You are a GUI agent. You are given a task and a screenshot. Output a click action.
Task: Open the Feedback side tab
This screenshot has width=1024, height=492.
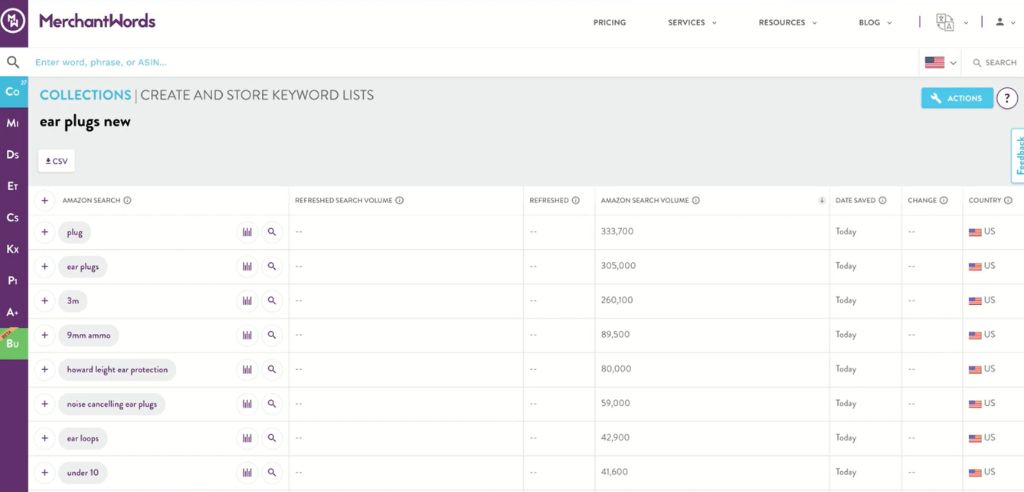pos(1017,156)
